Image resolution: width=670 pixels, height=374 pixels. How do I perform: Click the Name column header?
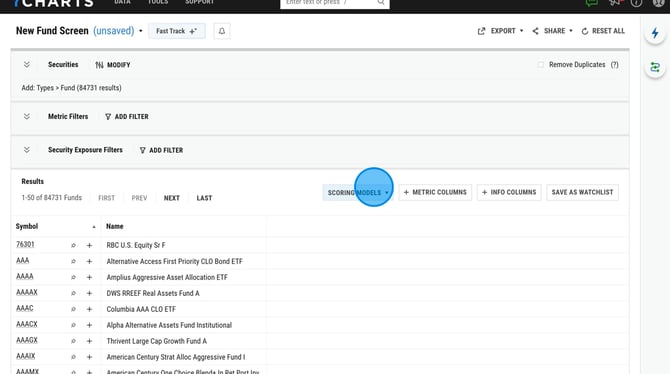(115, 227)
